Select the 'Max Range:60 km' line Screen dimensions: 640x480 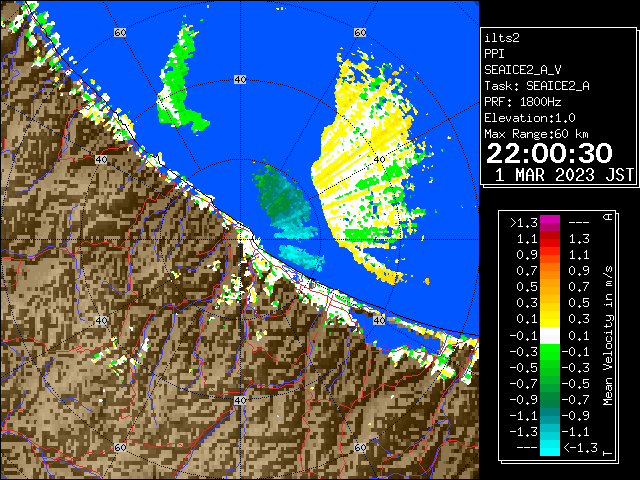pos(537,134)
